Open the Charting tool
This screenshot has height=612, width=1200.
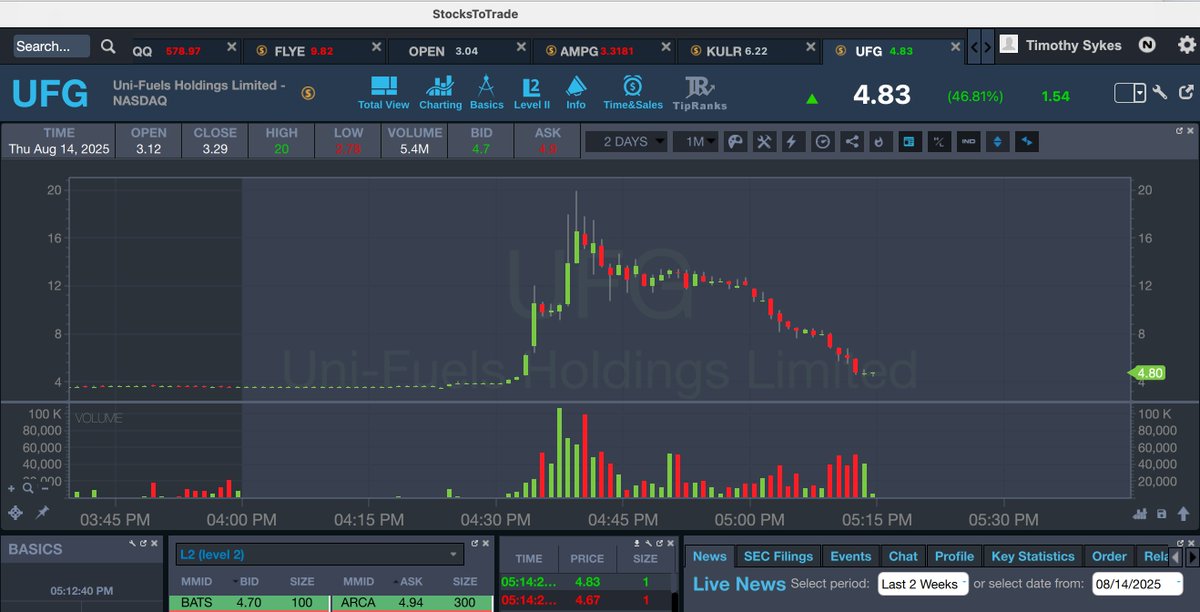[440, 92]
